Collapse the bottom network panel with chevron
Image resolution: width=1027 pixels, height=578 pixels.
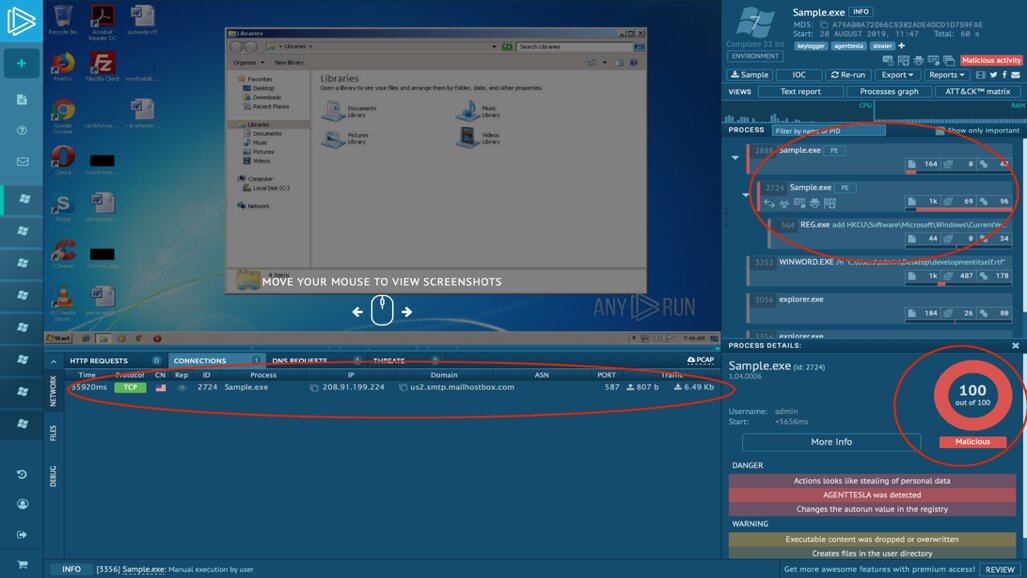click(x=53, y=361)
